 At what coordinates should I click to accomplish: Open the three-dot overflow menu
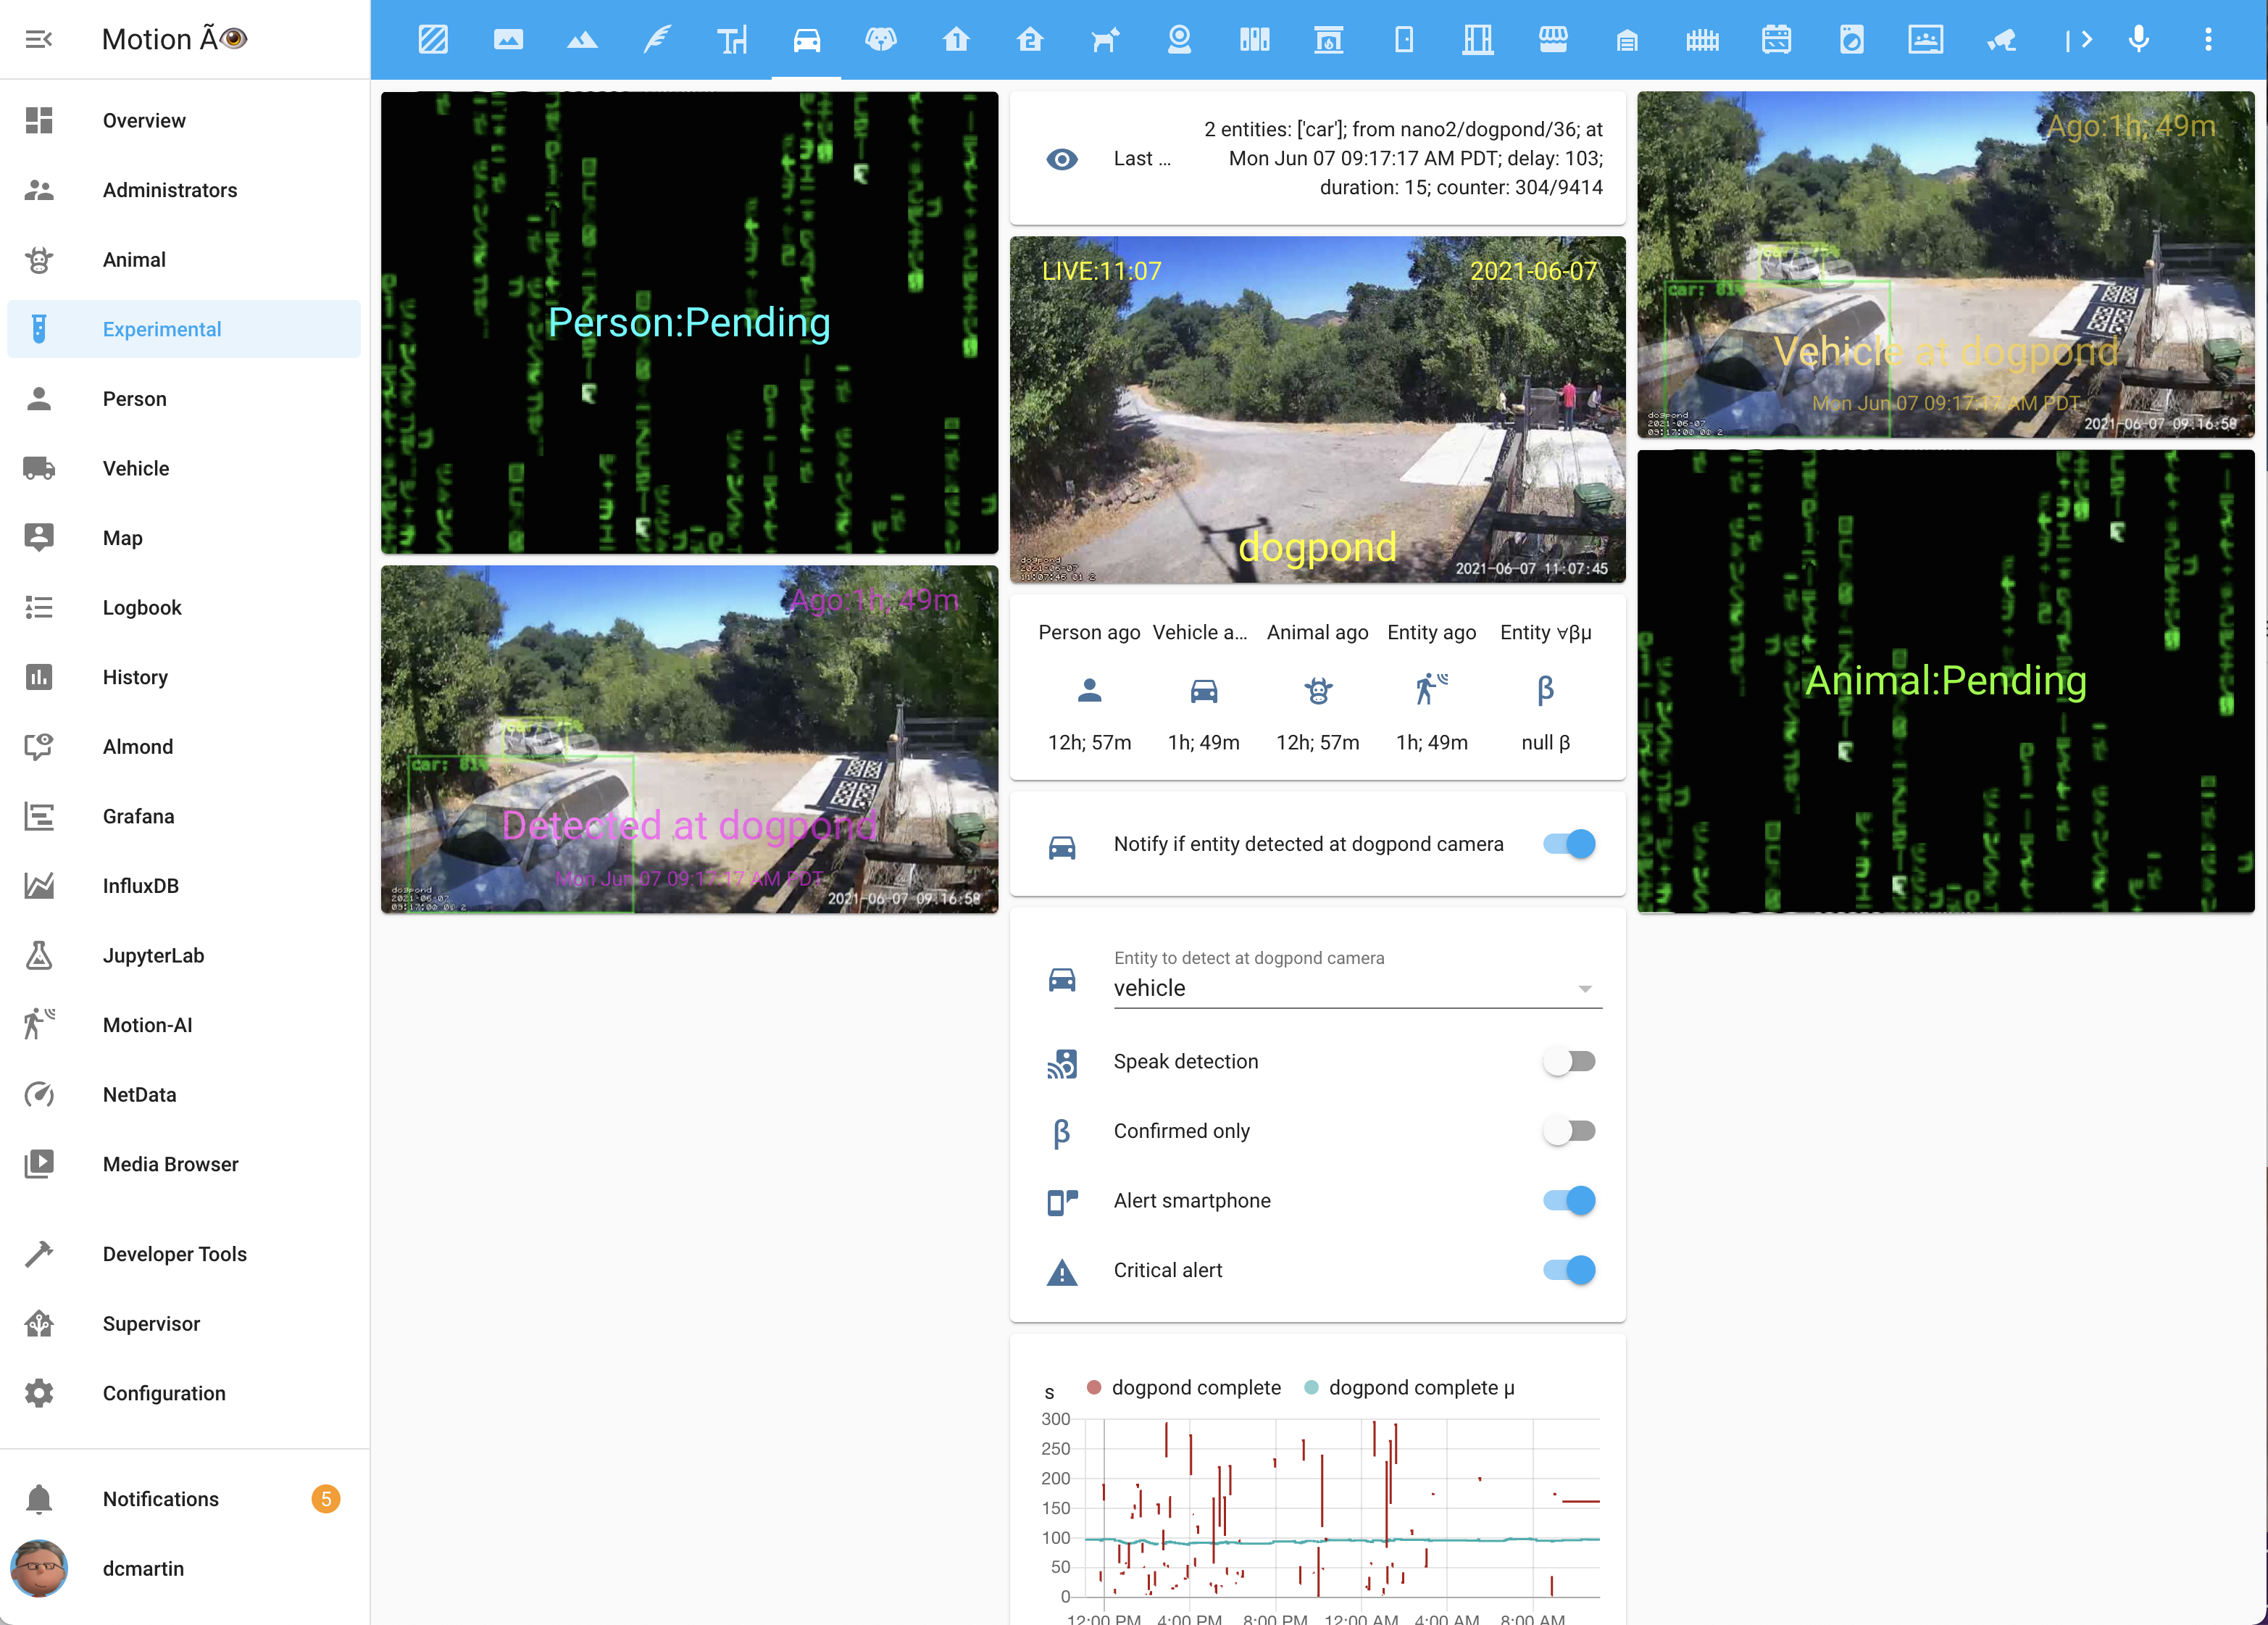click(x=2208, y=39)
